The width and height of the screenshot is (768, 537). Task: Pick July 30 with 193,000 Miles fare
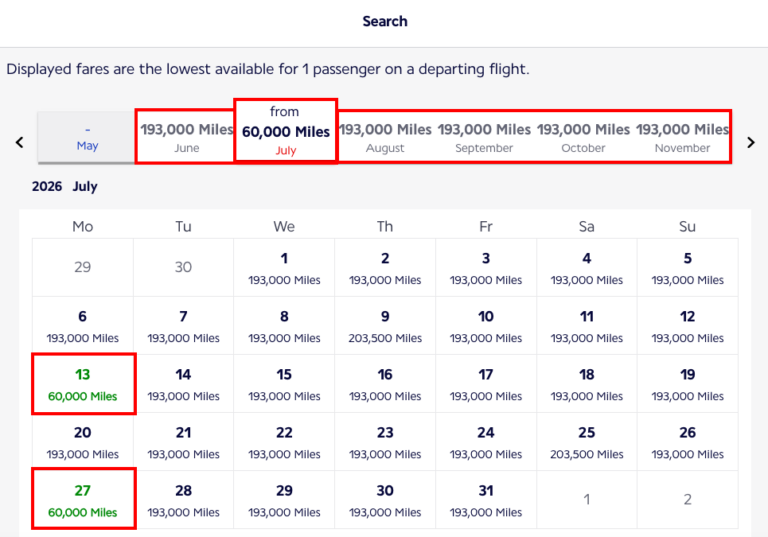click(x=385, y=500)
